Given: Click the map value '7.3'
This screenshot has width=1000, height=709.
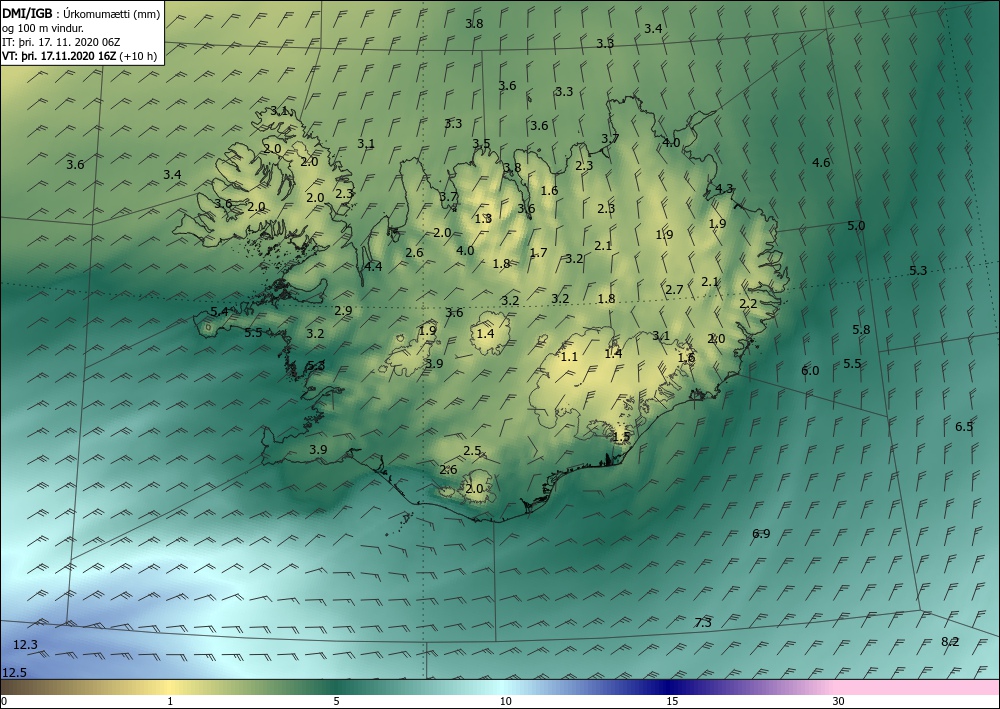Looking at the screenshot, I should coord(703,622).
